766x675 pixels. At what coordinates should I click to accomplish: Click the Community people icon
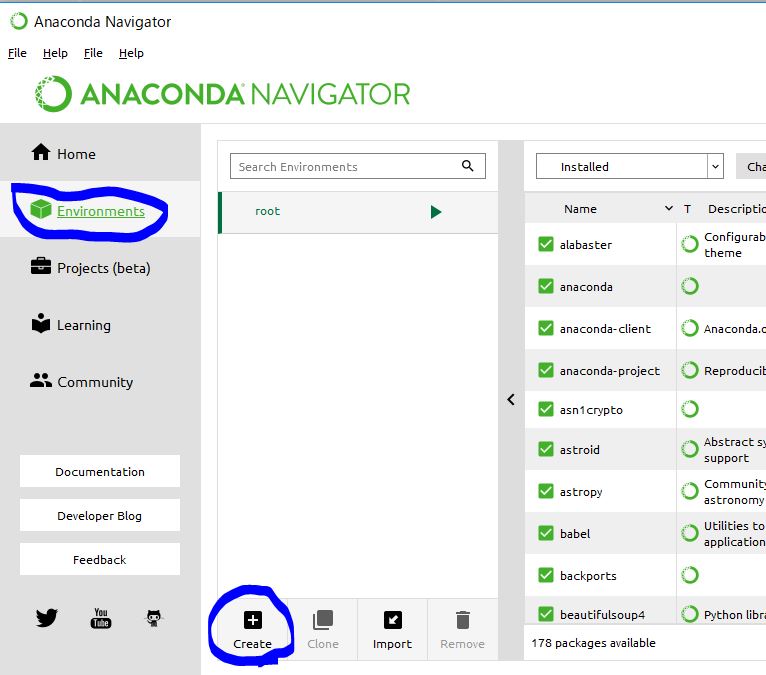(41, 380)
